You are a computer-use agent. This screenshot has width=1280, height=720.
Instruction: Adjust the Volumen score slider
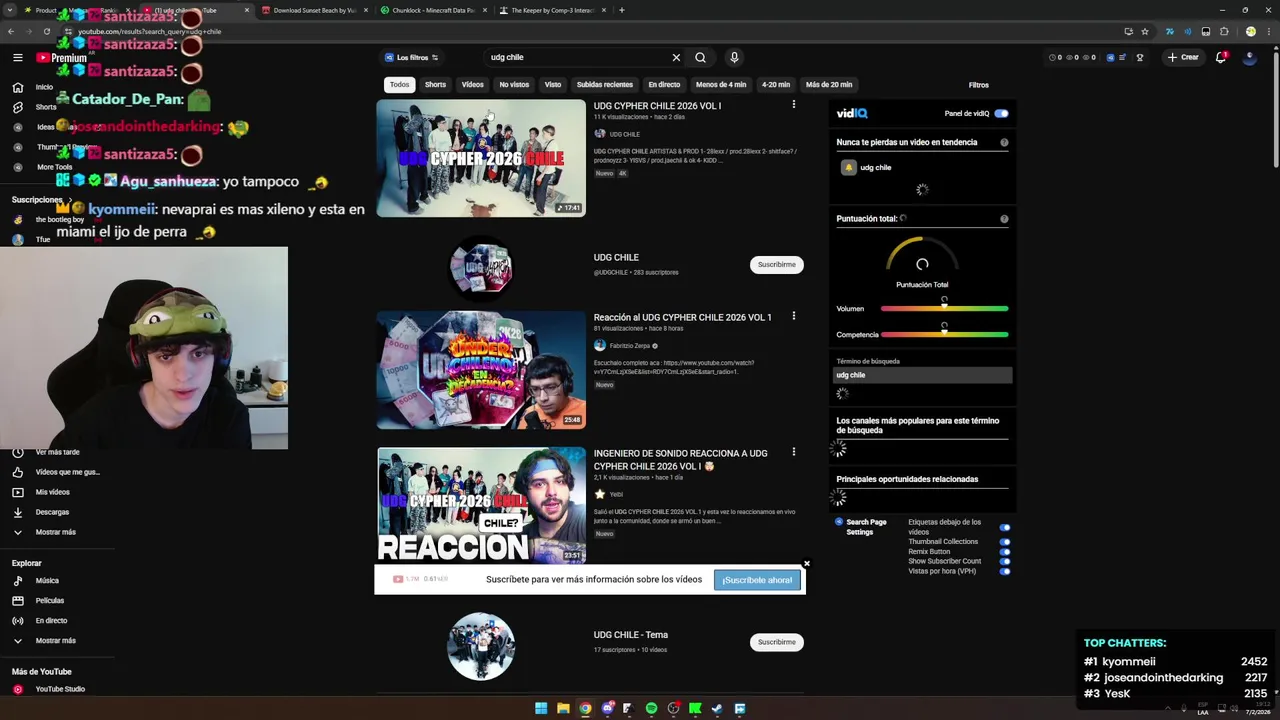point(944,308)
